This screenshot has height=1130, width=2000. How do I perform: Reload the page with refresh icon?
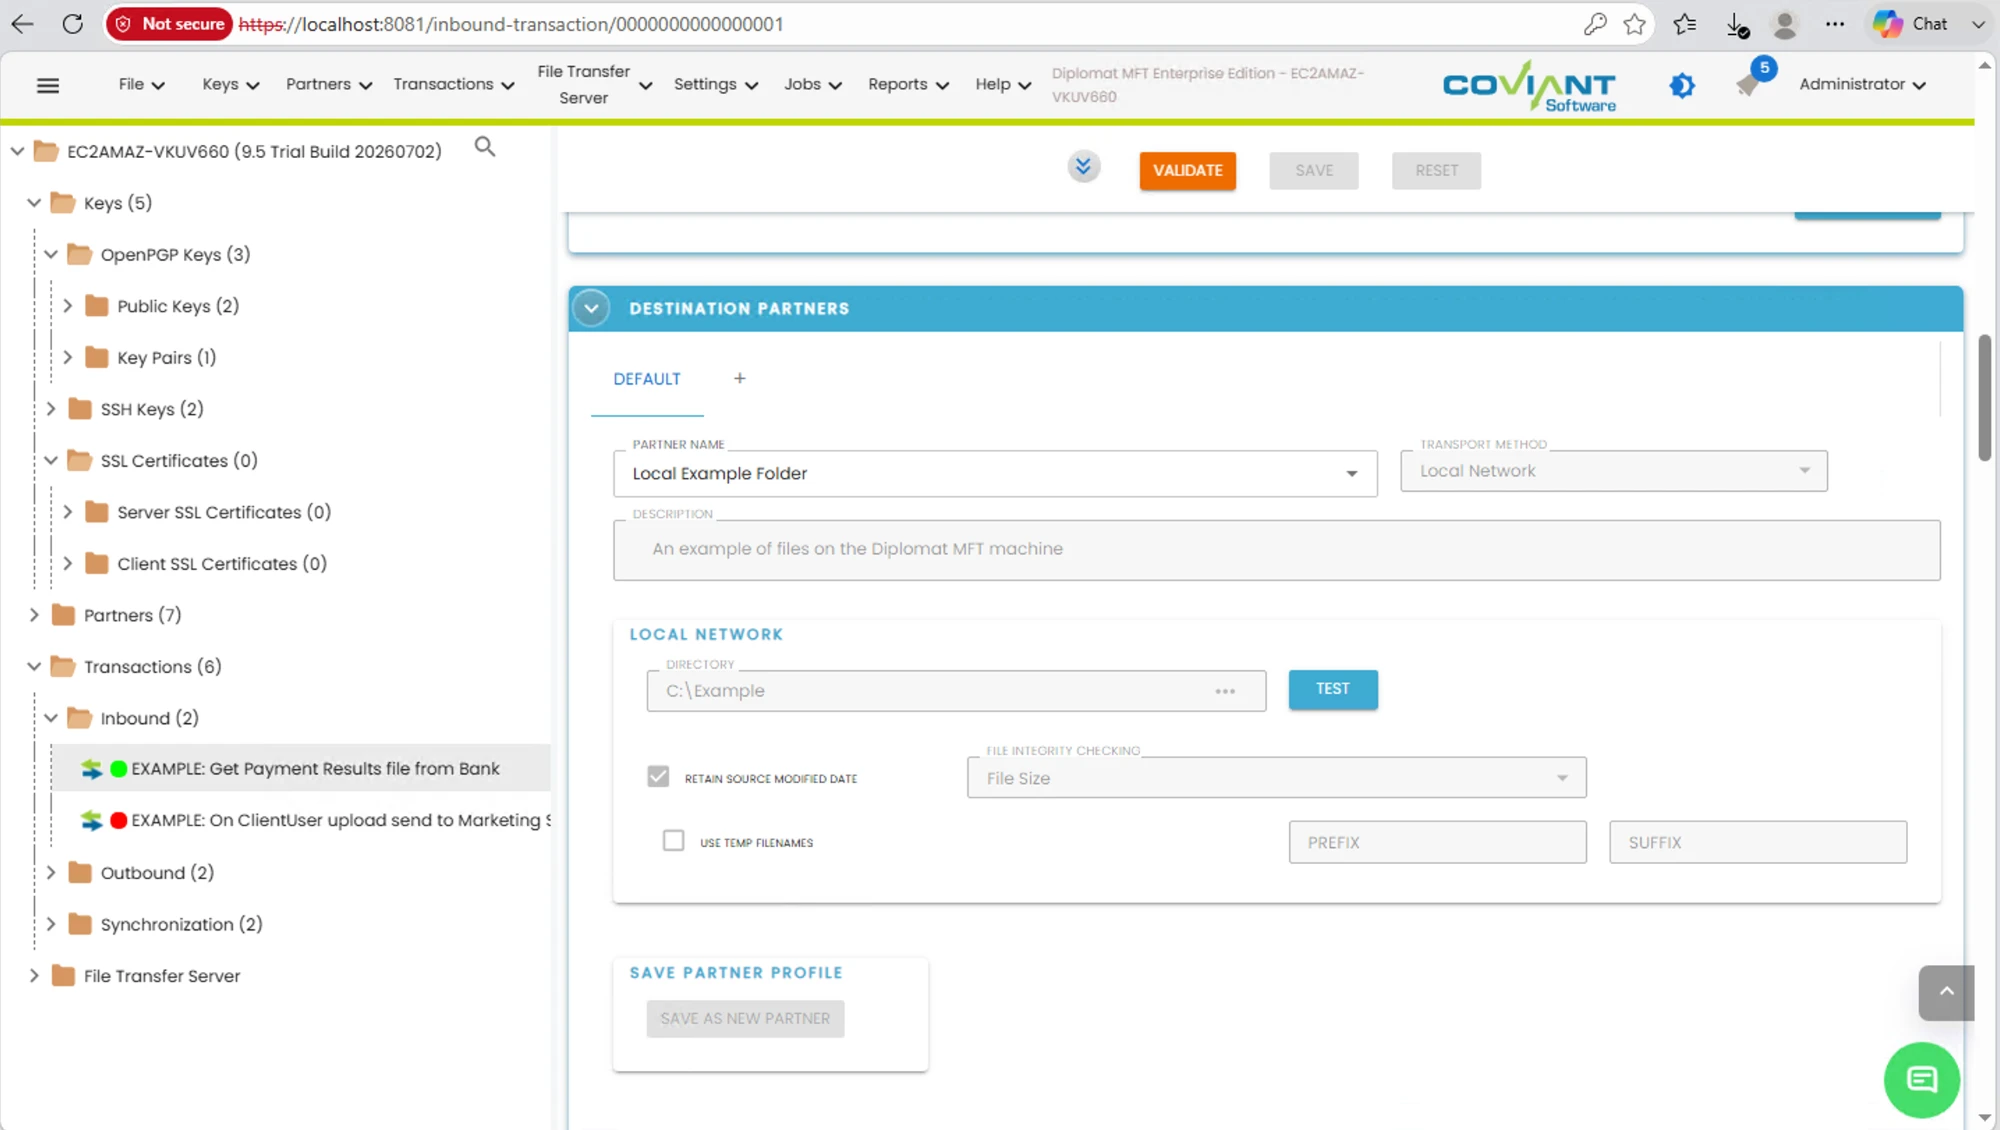click(72, 24)
